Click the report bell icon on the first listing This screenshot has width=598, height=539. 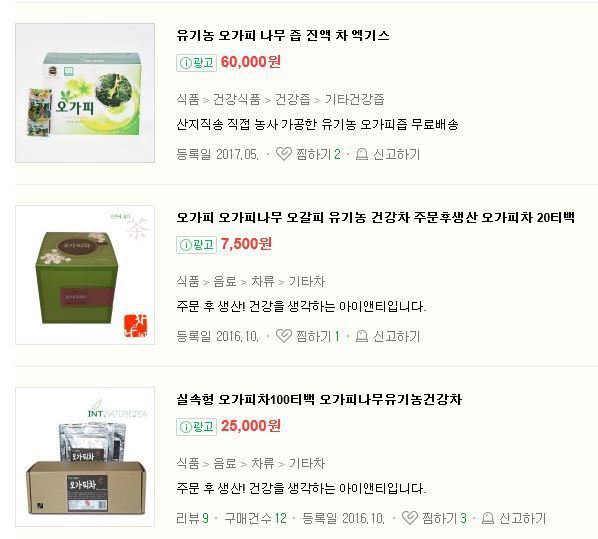point(362,154)
